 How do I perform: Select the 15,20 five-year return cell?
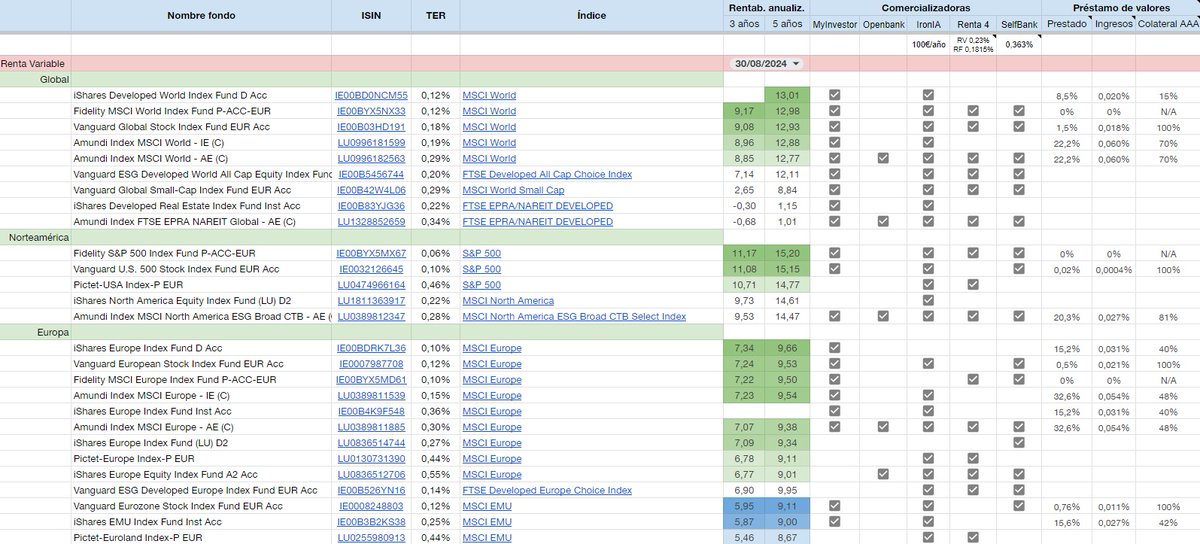pyautogui.click(x=787, y=254)
